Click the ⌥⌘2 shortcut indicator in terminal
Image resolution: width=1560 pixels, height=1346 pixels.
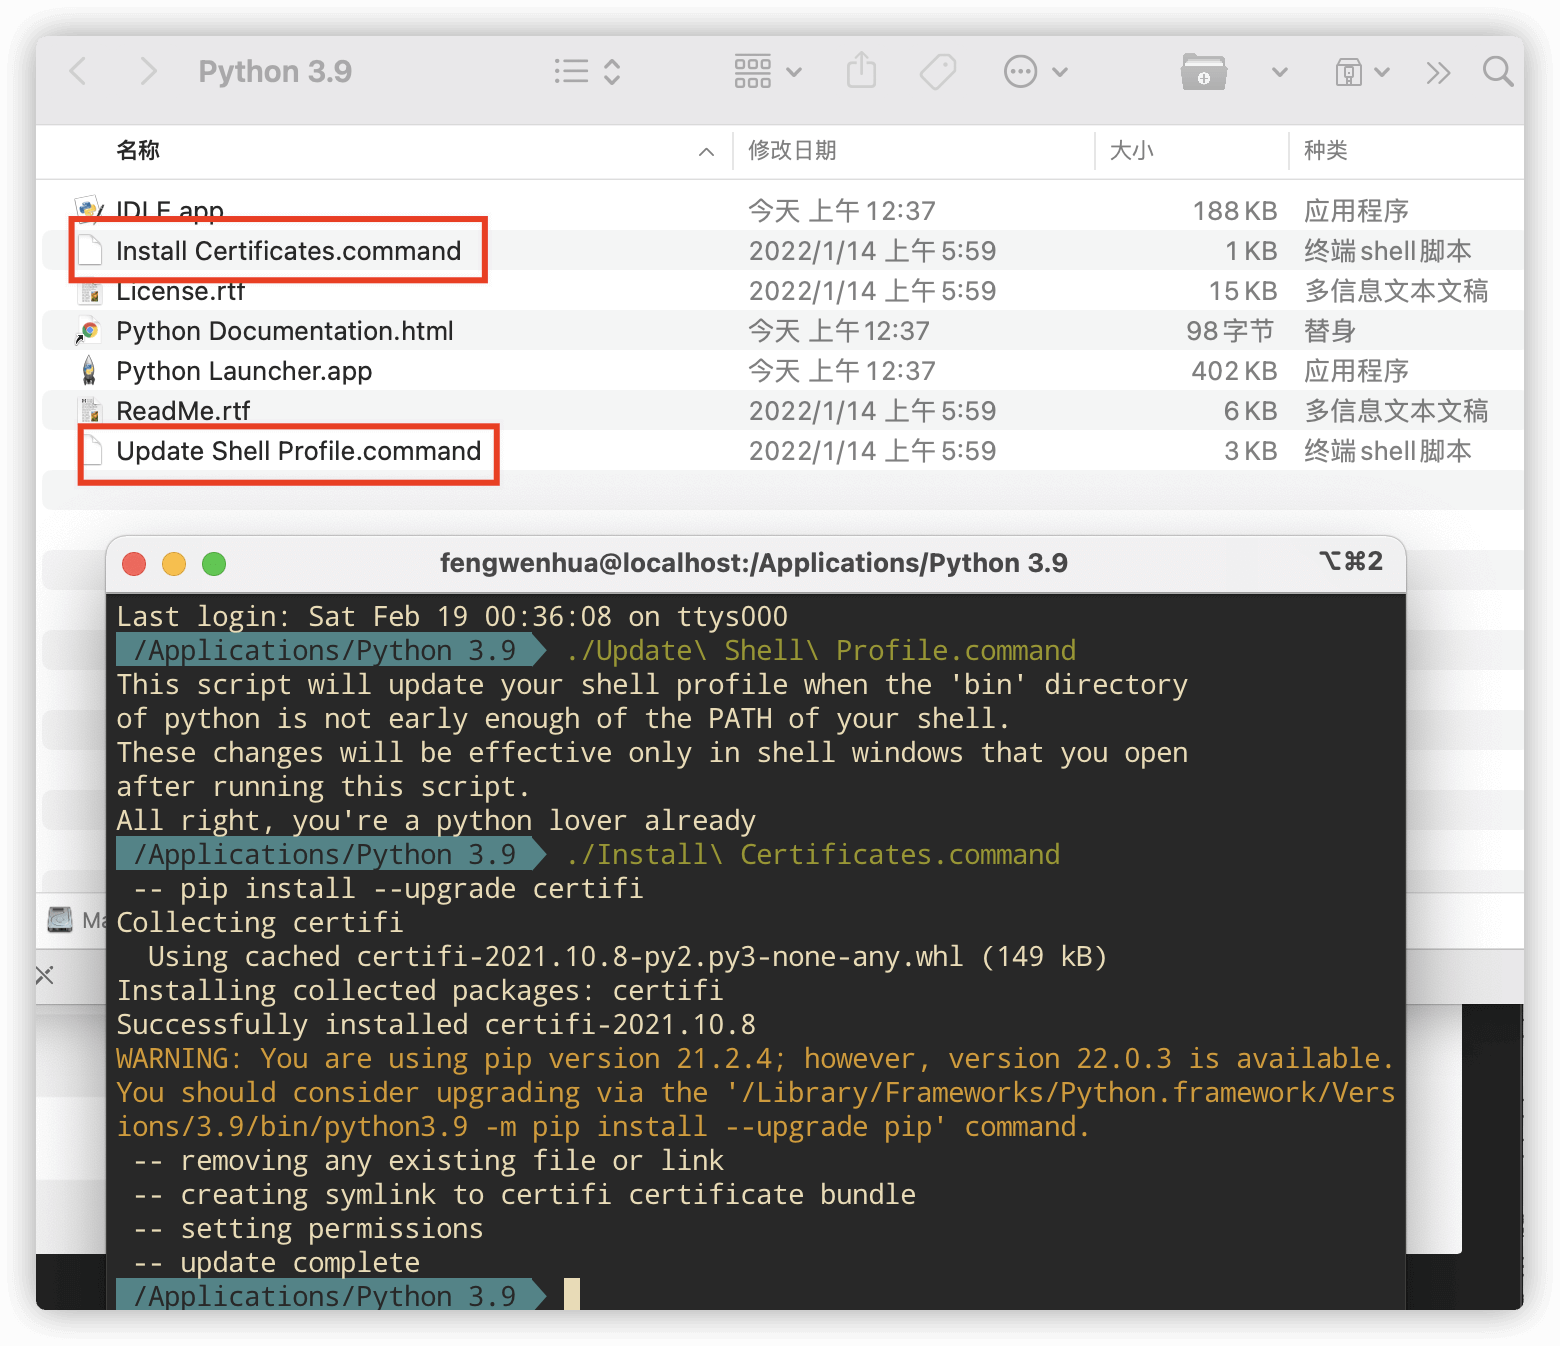pos(1351,561)
